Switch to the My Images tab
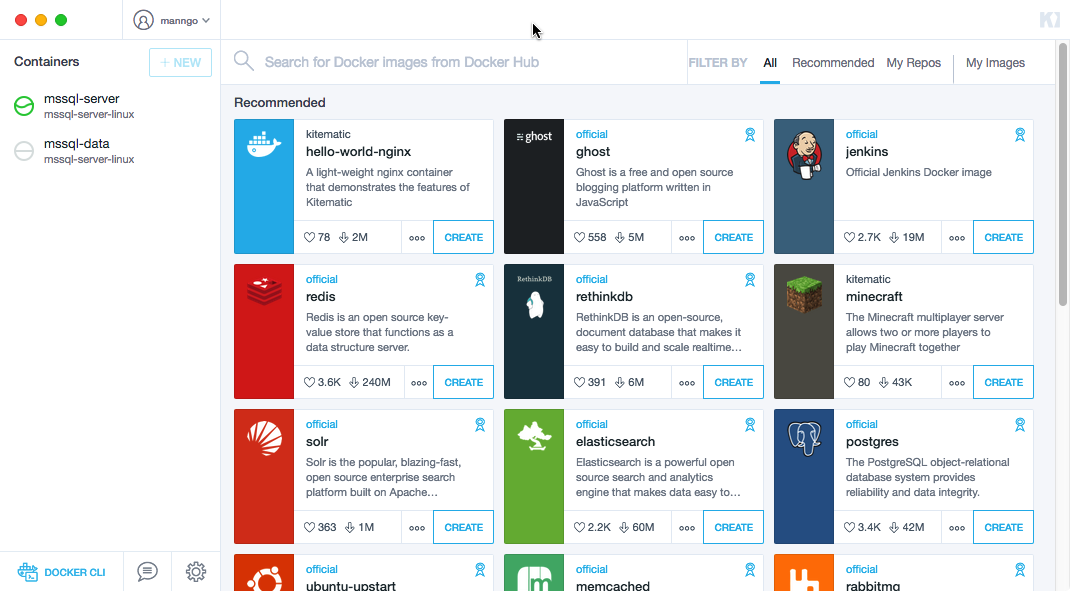This screenshot has height=591, width=1070. click(x=995, y=63)
